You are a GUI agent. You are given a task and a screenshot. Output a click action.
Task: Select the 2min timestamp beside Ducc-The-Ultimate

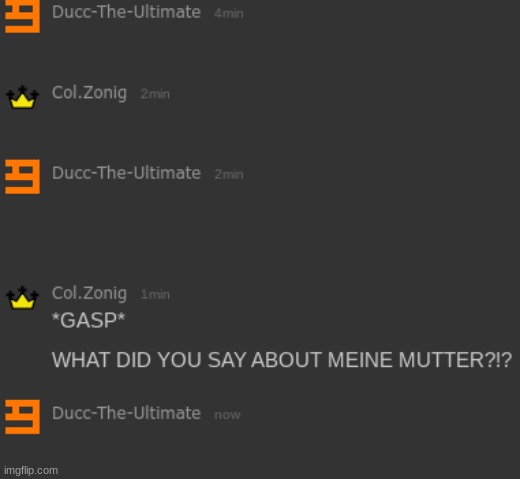click(x=229, y=174)
